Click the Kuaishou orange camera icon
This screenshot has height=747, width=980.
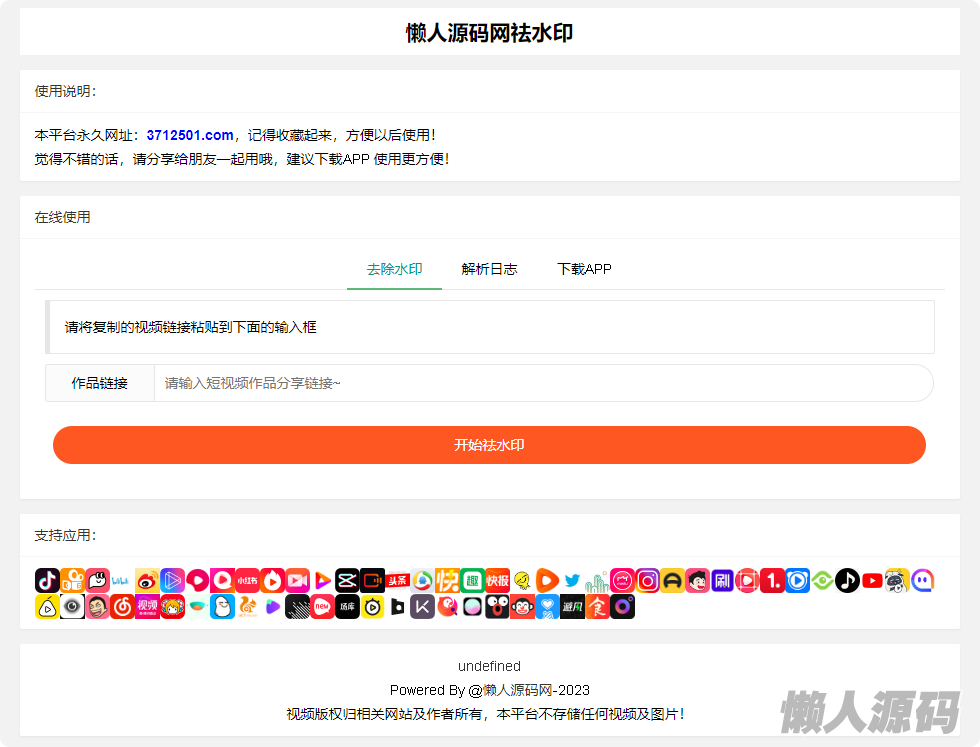tap(72, 580)
